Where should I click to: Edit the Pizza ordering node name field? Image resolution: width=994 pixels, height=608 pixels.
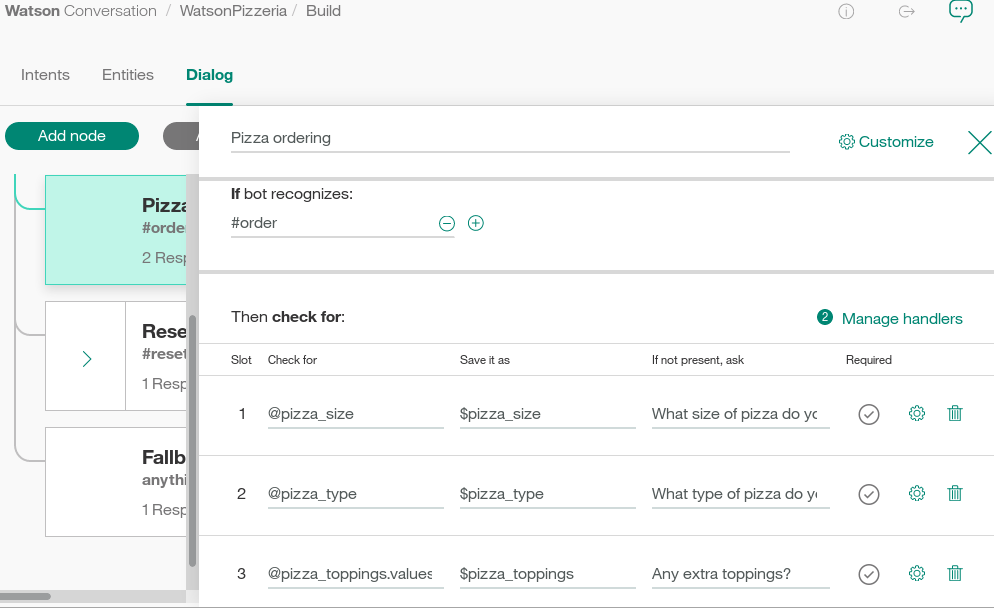click(510, 138)
